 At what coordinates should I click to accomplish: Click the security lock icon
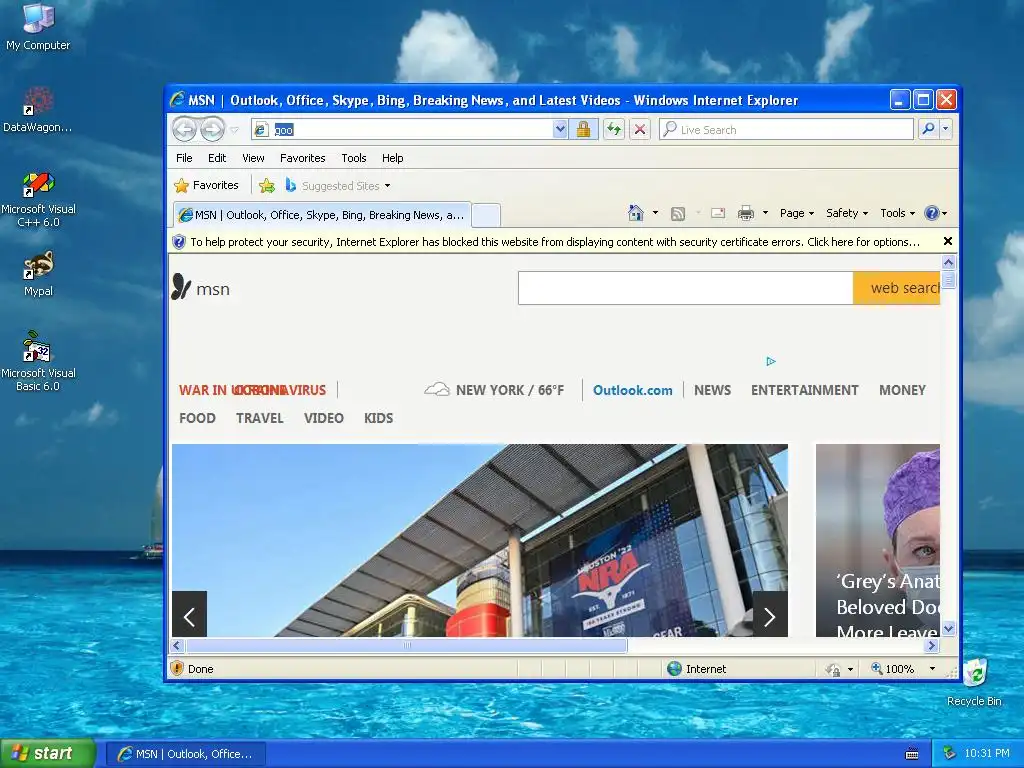click(583, 129)
